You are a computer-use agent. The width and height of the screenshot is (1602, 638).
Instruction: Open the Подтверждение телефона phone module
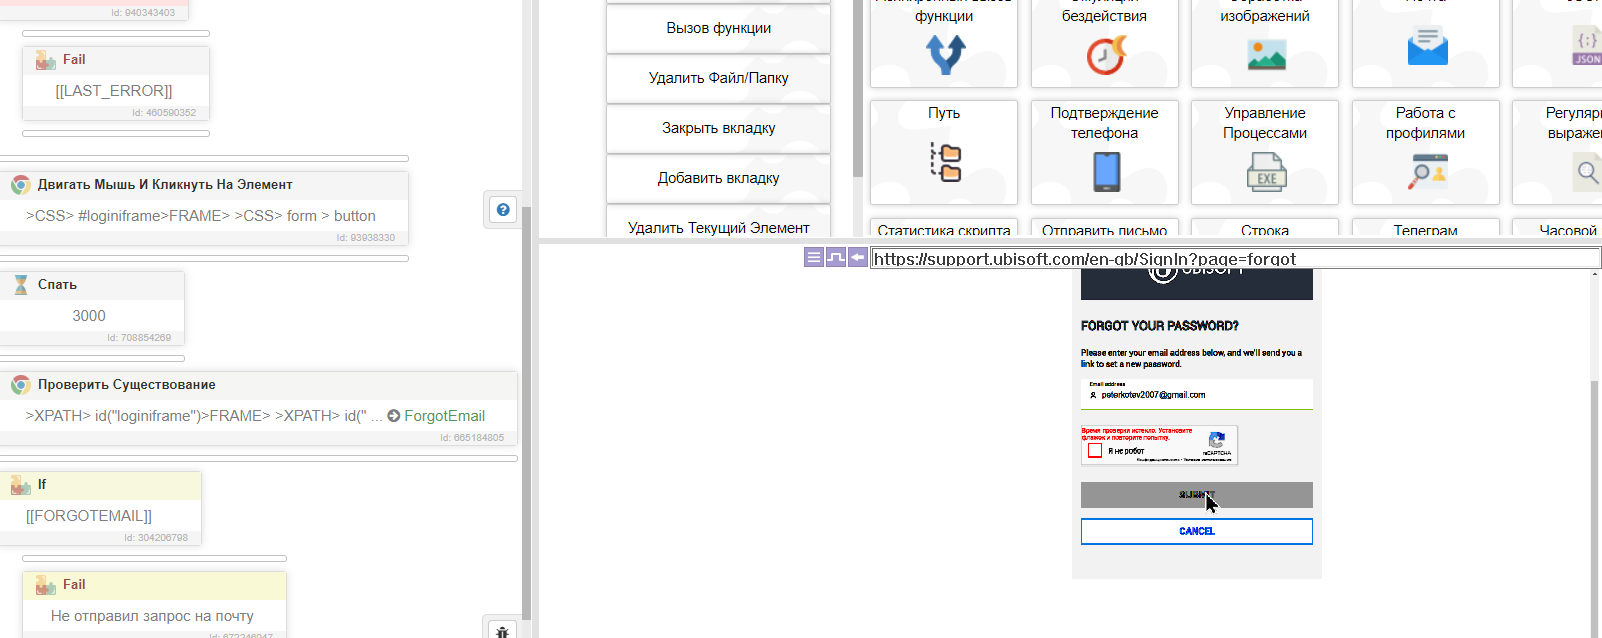[1105, 171]
